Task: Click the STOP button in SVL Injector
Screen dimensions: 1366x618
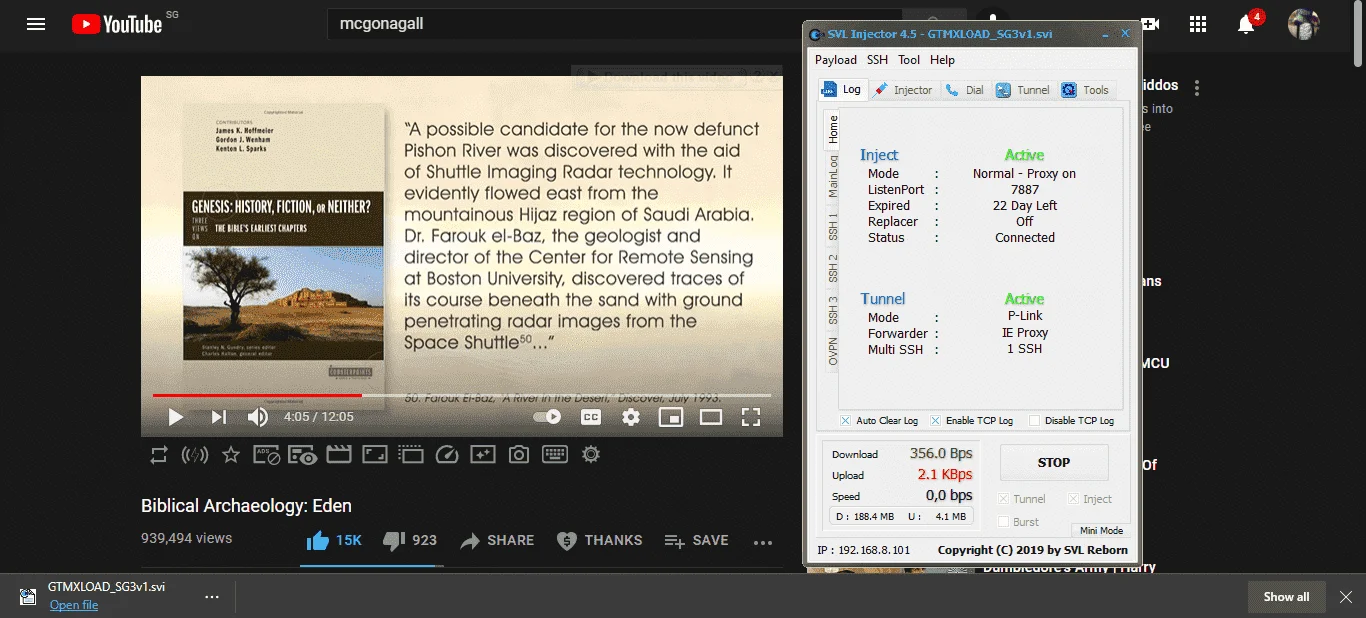Action: (1054, 463)
